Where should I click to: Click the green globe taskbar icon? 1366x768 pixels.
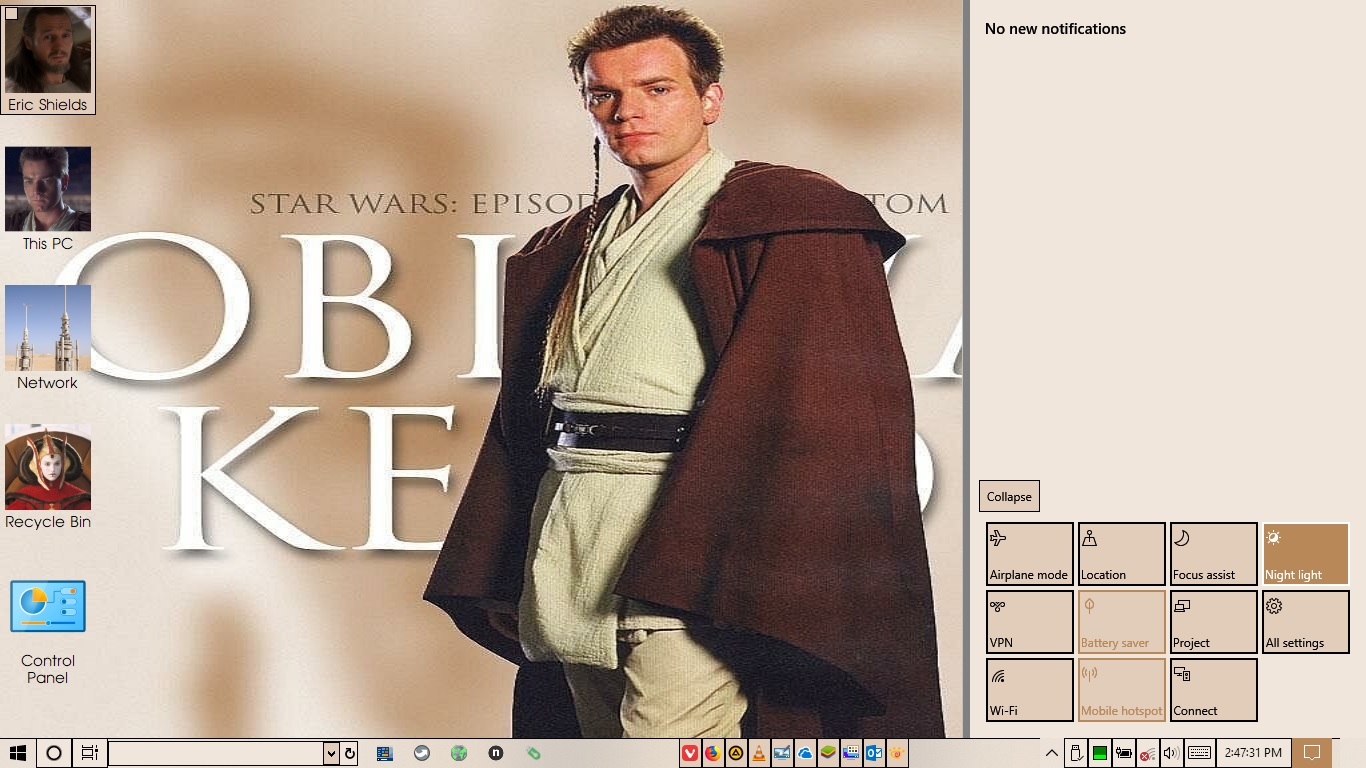[x=459, y=753]
